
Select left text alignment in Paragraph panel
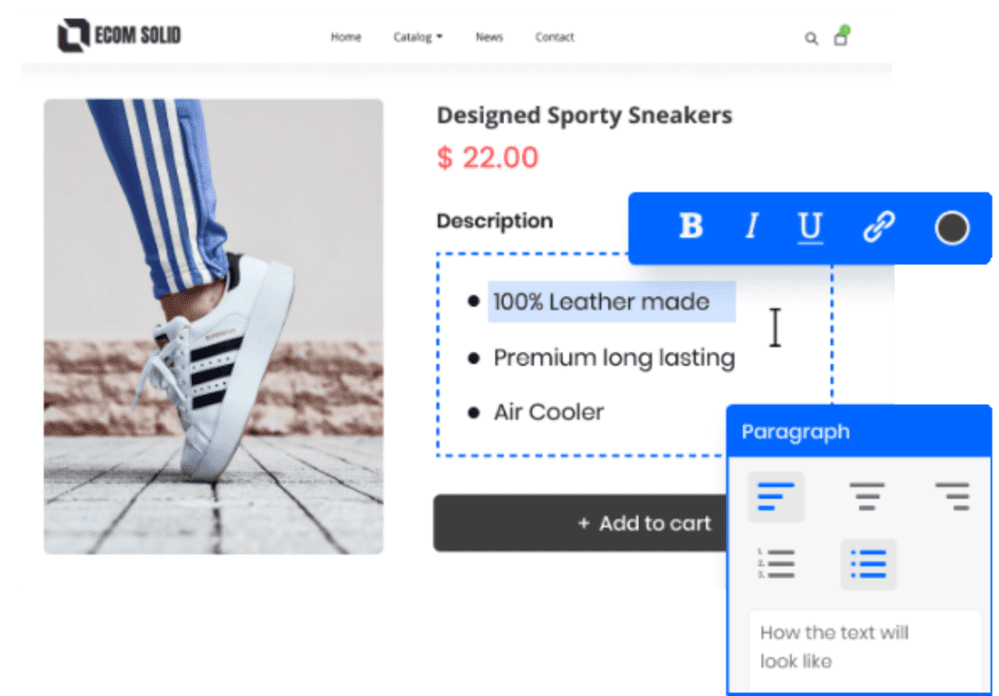775,497
